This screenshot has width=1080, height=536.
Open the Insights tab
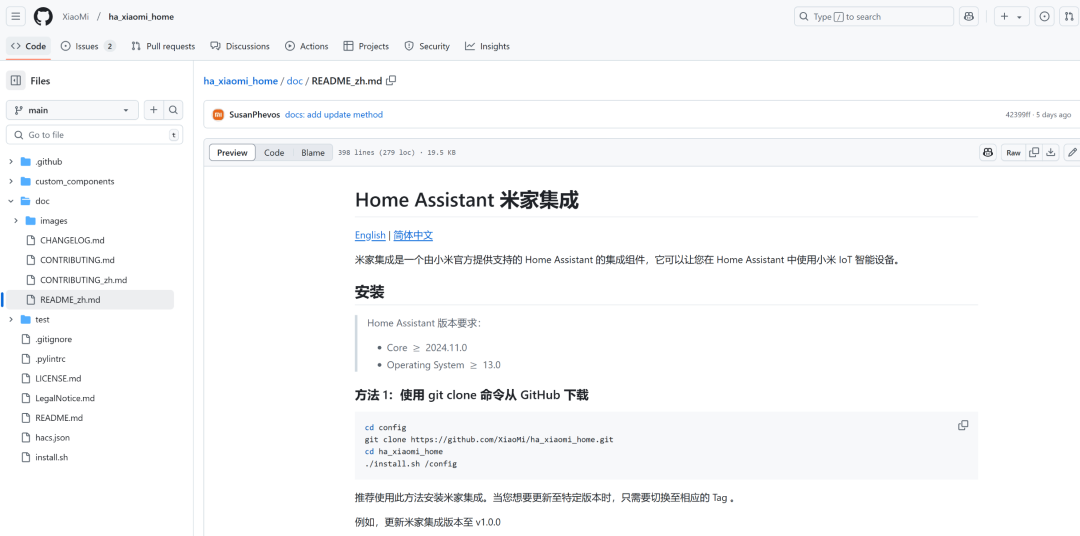click(x=487, y=46)
